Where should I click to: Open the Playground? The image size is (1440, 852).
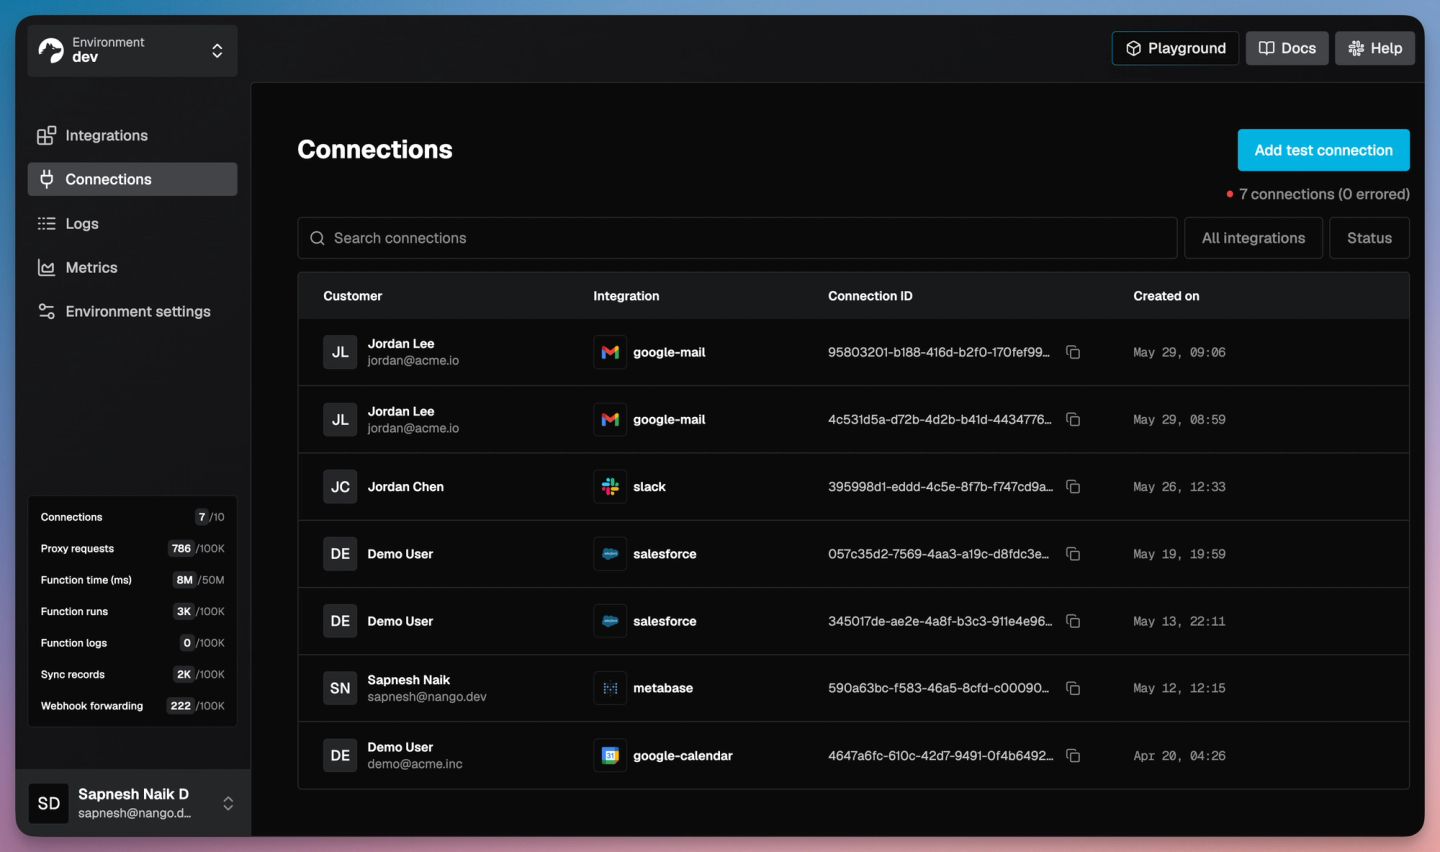pos(1175,48)
